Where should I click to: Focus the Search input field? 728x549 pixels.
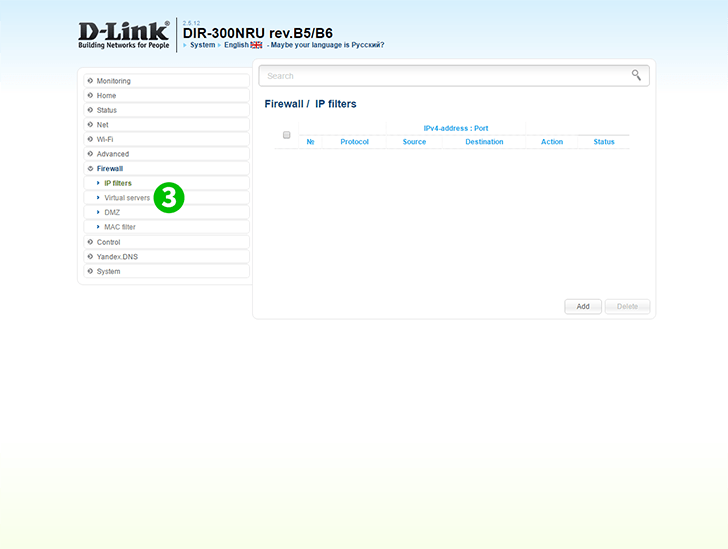445,76
